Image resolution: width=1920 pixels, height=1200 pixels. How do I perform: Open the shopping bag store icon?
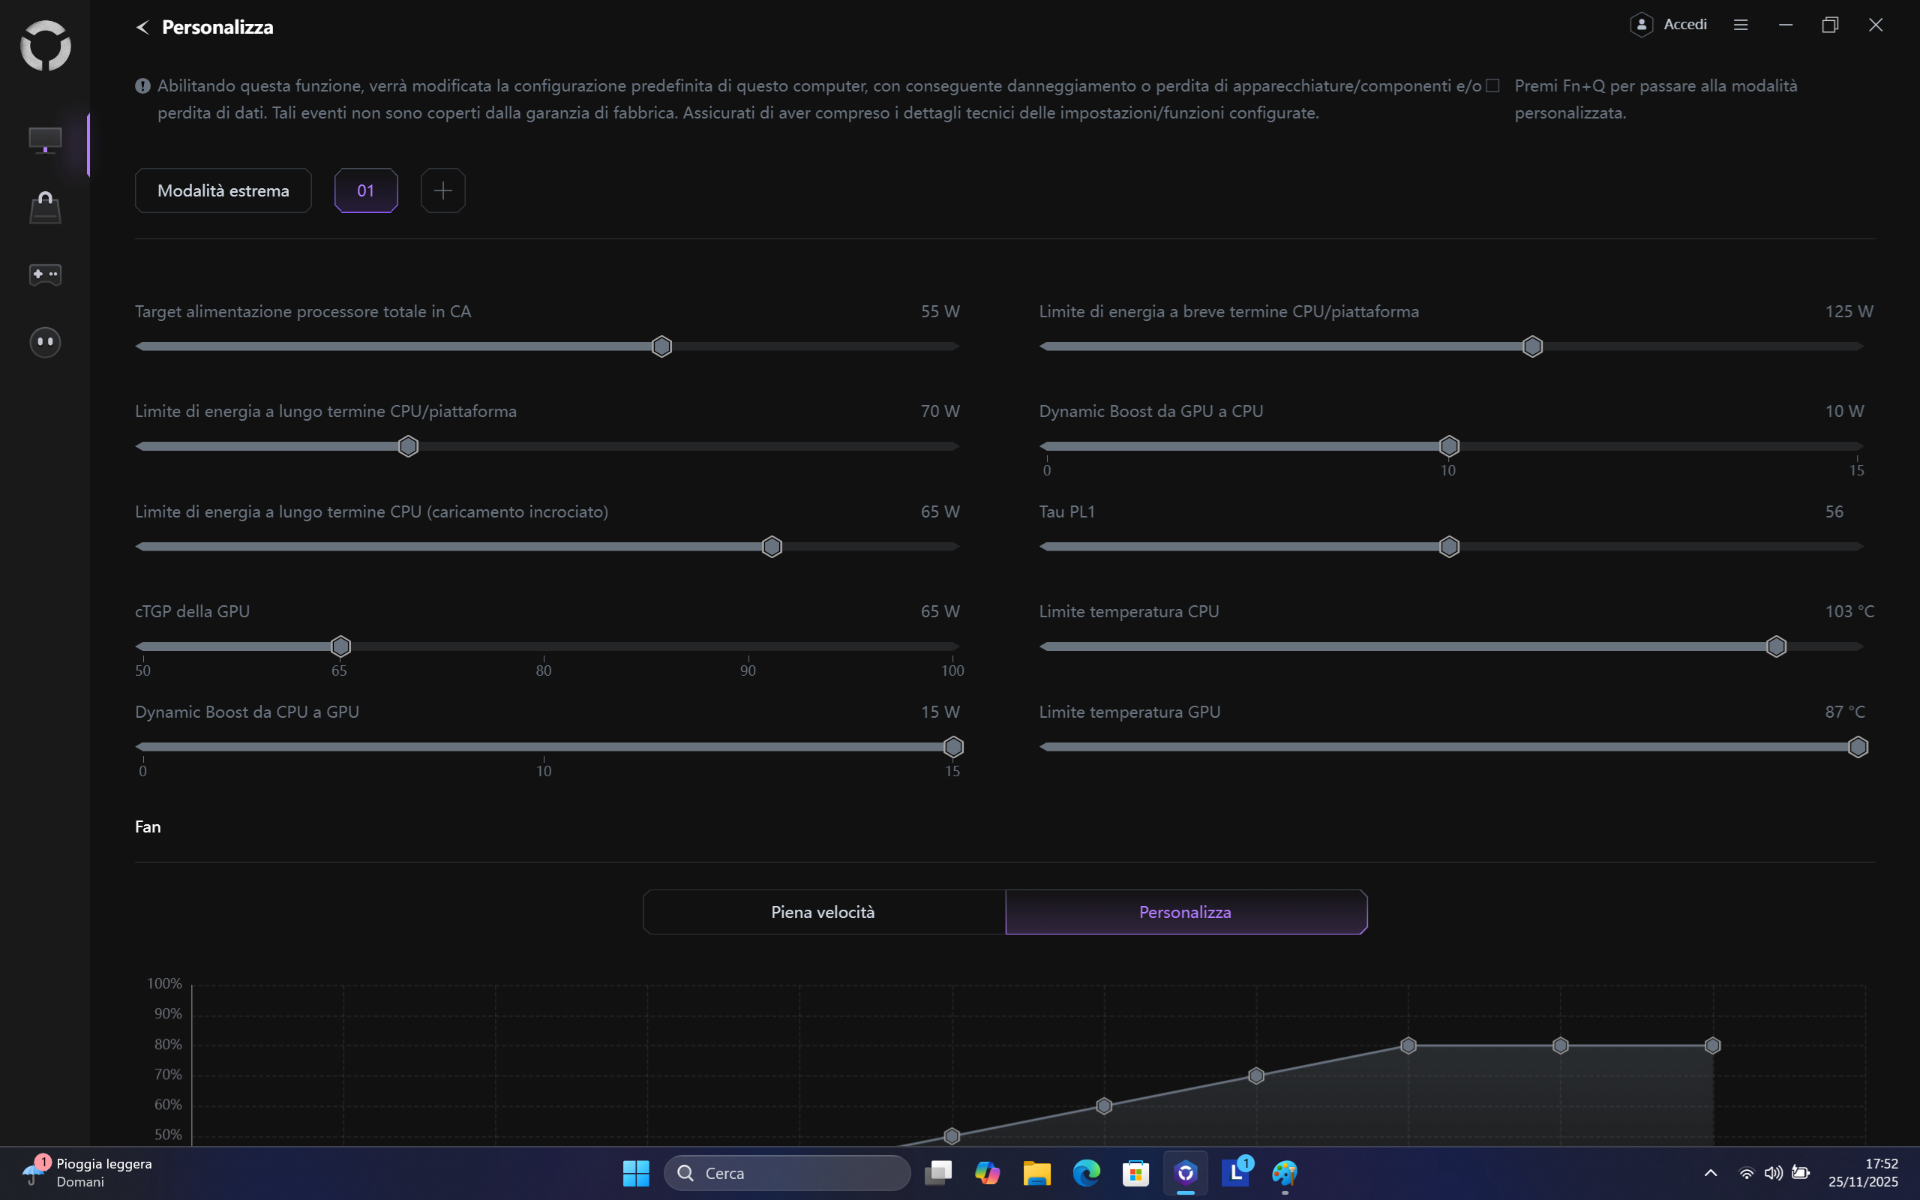point(45,207)
